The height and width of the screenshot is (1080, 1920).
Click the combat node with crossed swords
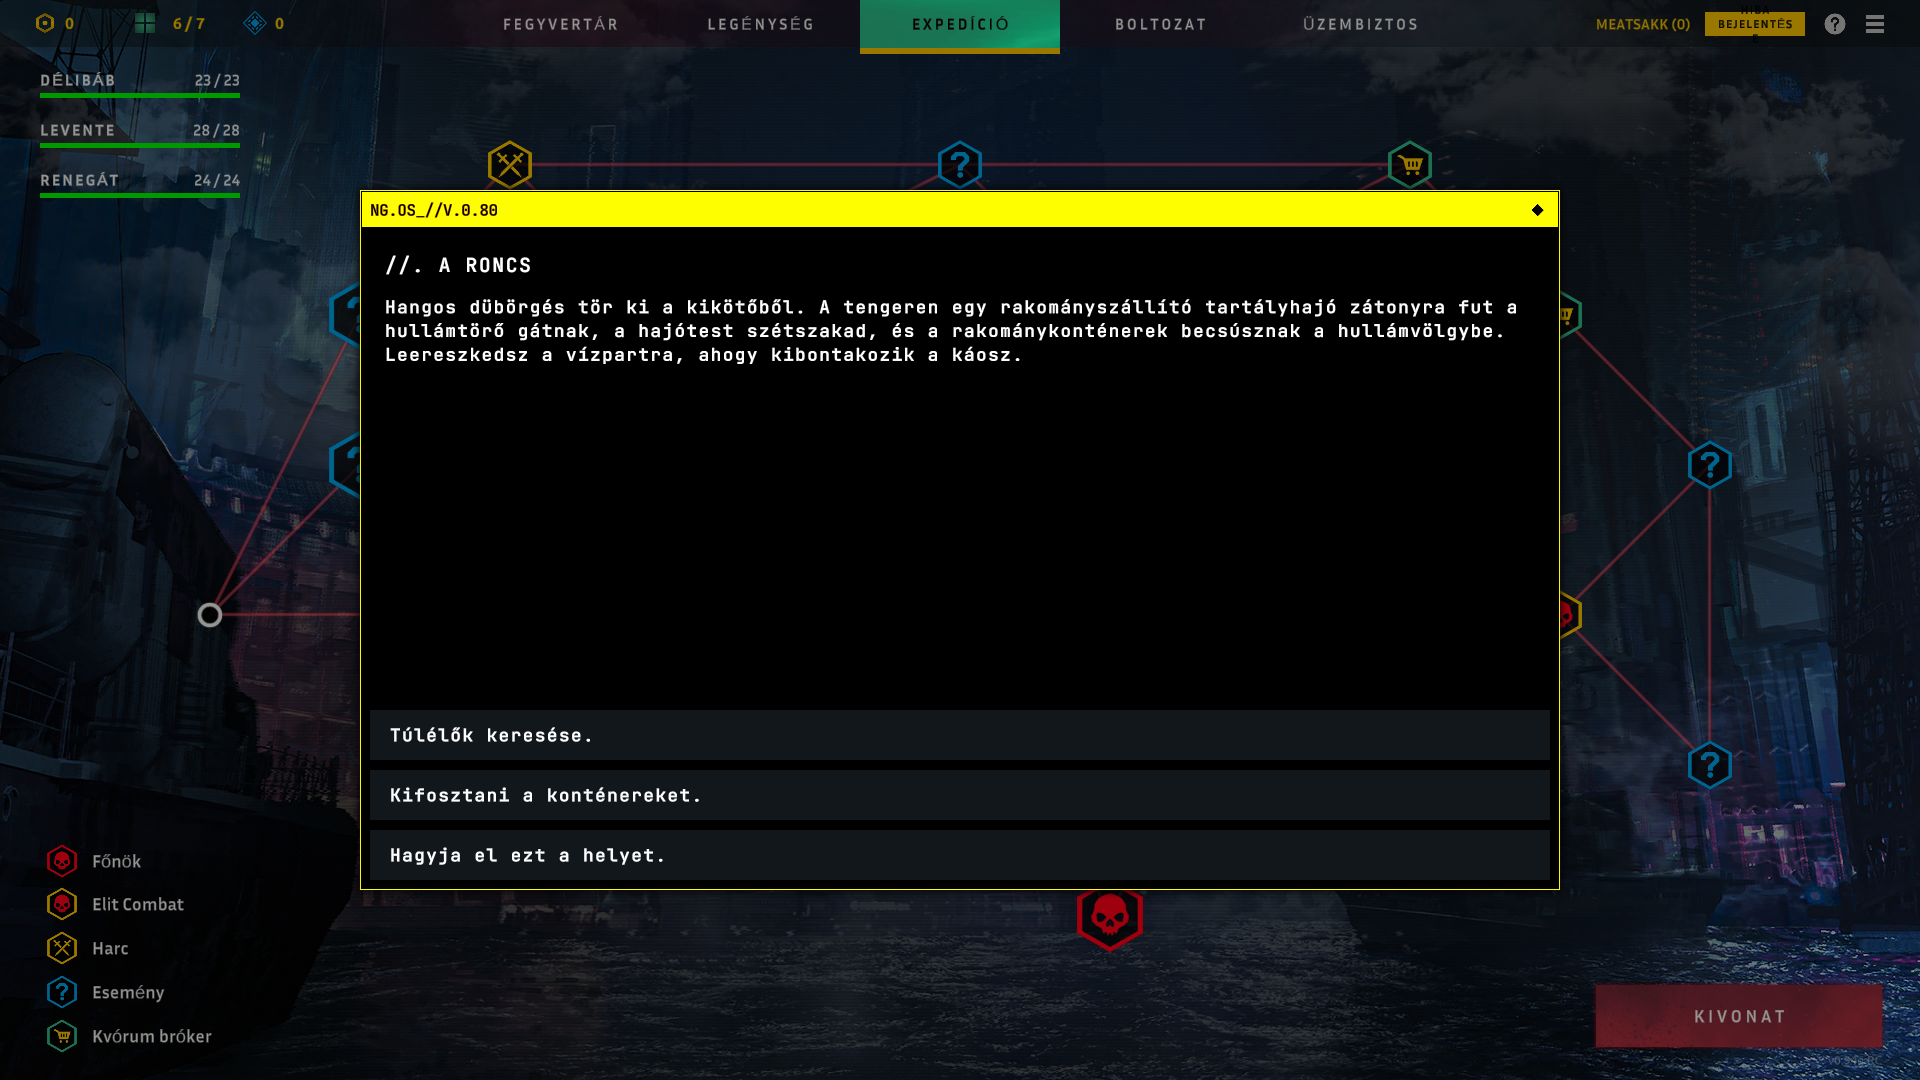click(509, 164)
